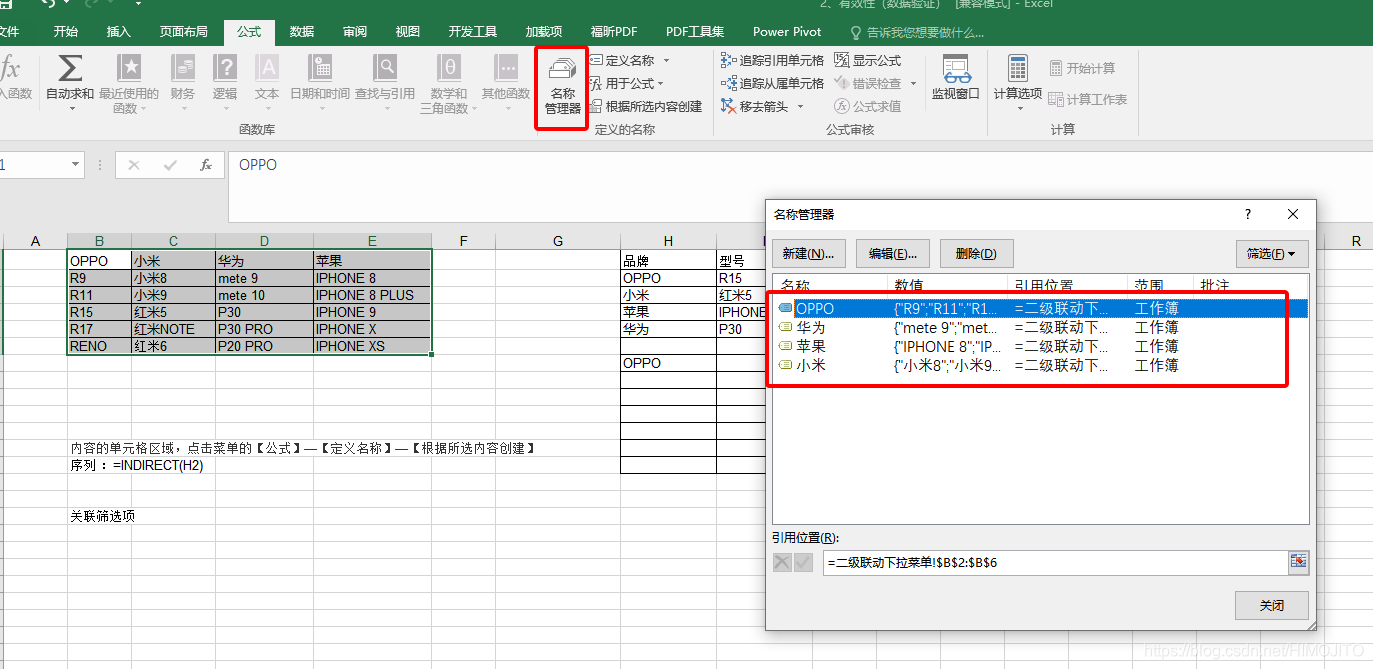Click 计算工作表 calculate sheet

[1088, 100]
